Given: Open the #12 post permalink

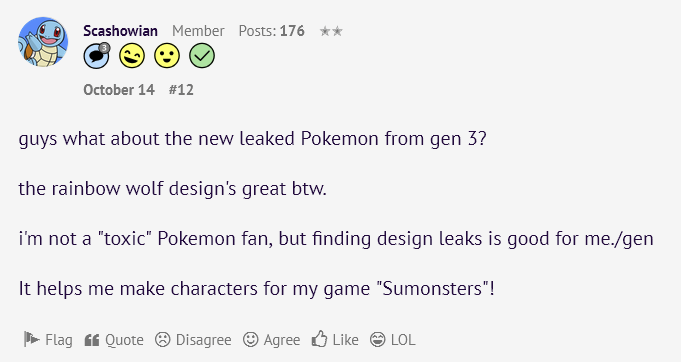Looking at the screenshot, I should pyautogui.click(x=181, y=90).
